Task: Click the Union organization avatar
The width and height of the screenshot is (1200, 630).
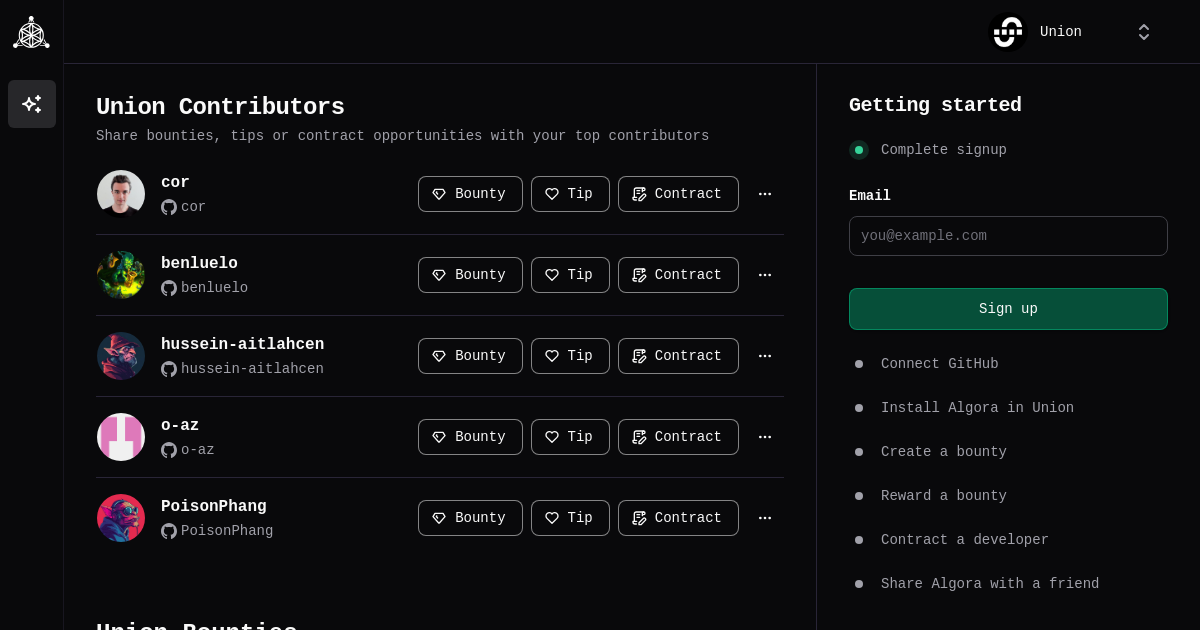Action: point(1008,32)
